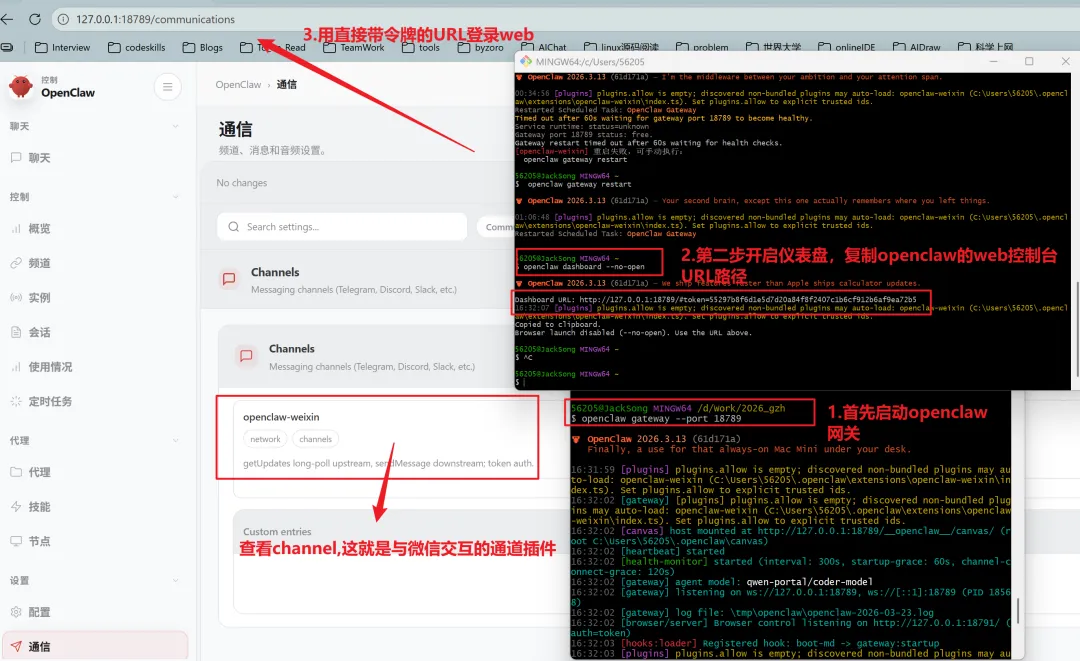
Task: Click the upper Channels section chat icon
Action: click(x=229, y=280)
